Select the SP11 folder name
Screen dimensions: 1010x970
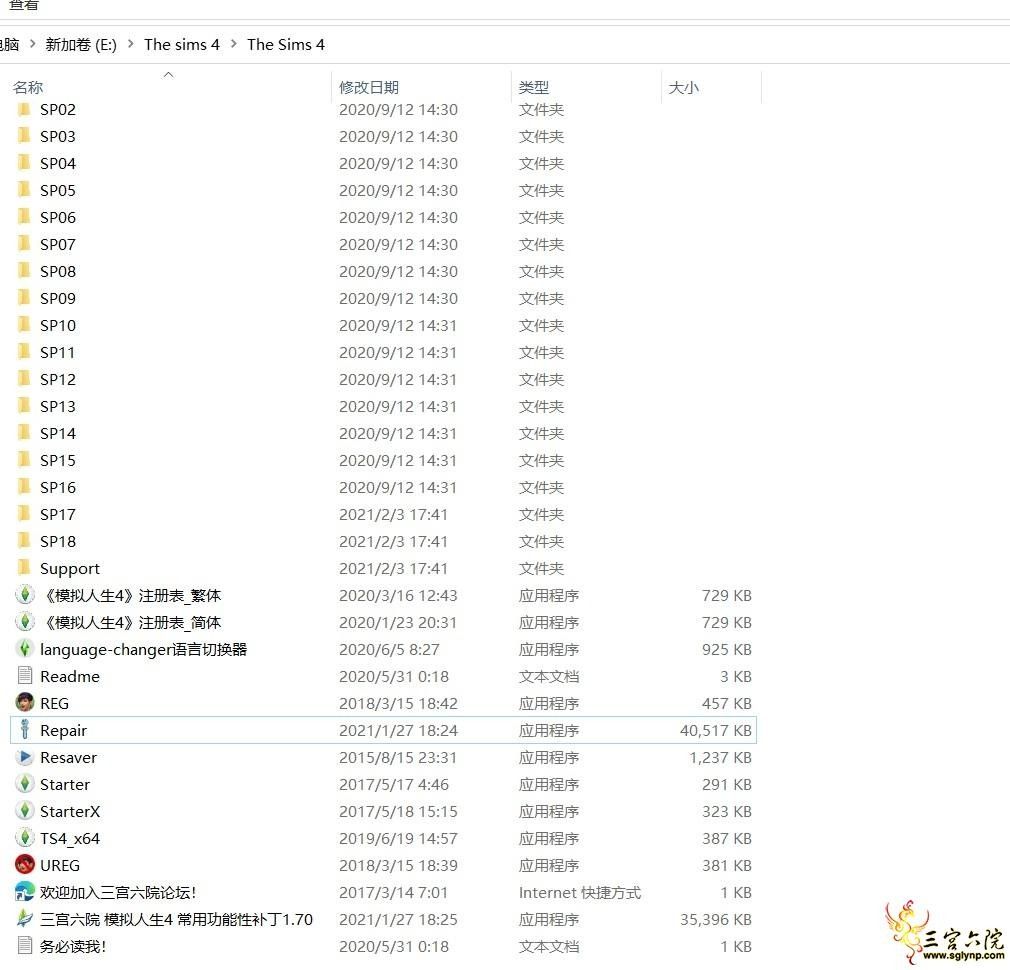click(x=58, y=353)
